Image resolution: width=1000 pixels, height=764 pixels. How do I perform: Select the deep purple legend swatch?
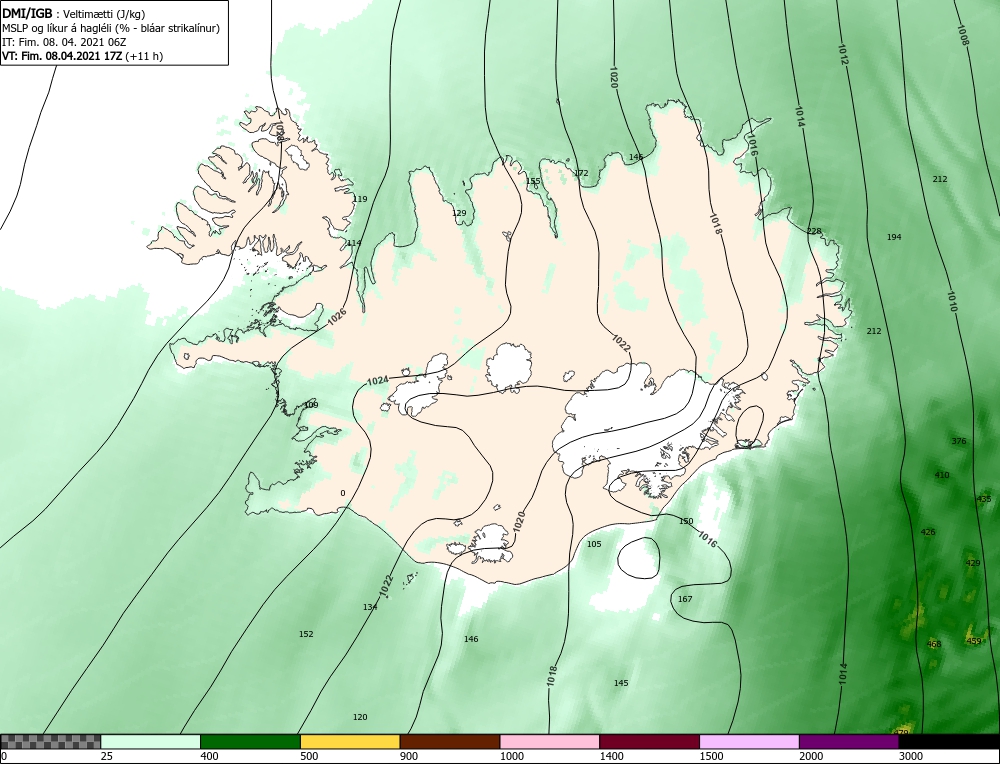pos(848,741)
